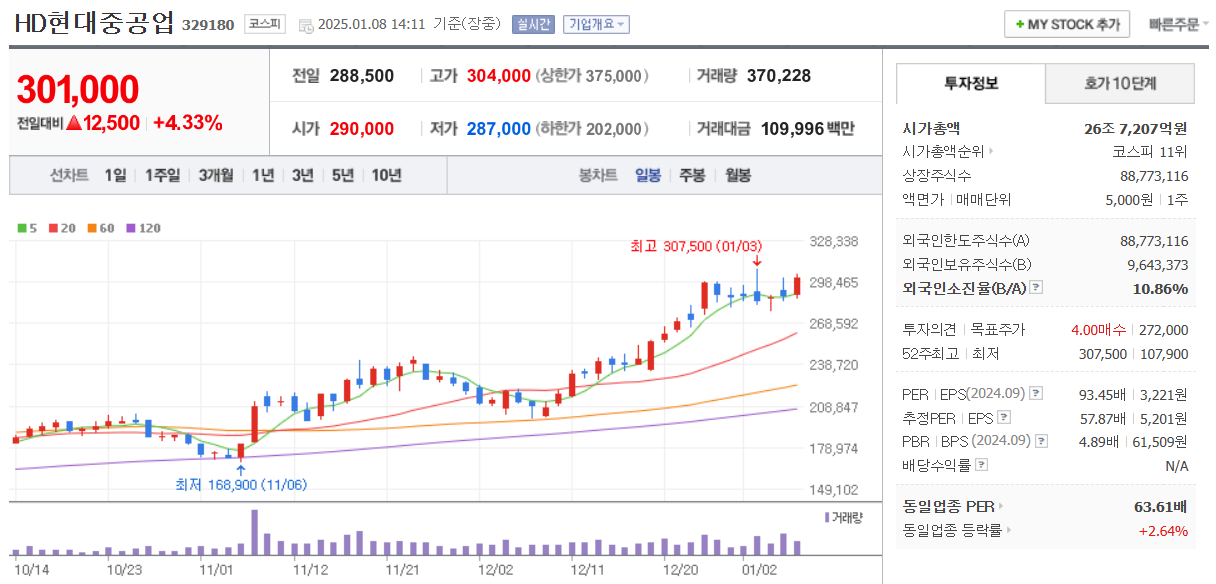This screenshot has height=584, width=1216.
Task: Click the help icon next to PBR
Action: coord(1041,440)
